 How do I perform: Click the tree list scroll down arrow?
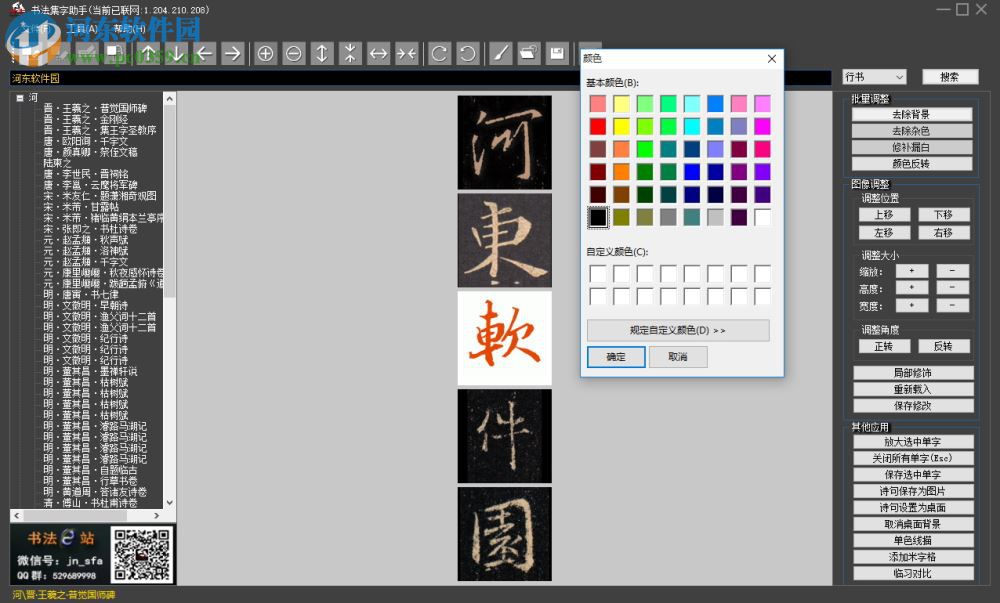(170, 503)
